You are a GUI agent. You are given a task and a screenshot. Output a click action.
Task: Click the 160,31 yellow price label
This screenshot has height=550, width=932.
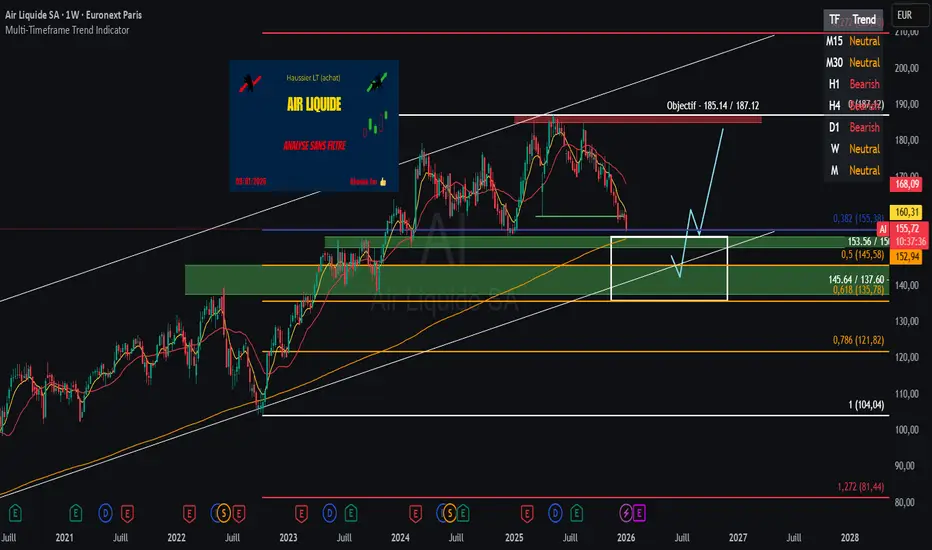907,212
